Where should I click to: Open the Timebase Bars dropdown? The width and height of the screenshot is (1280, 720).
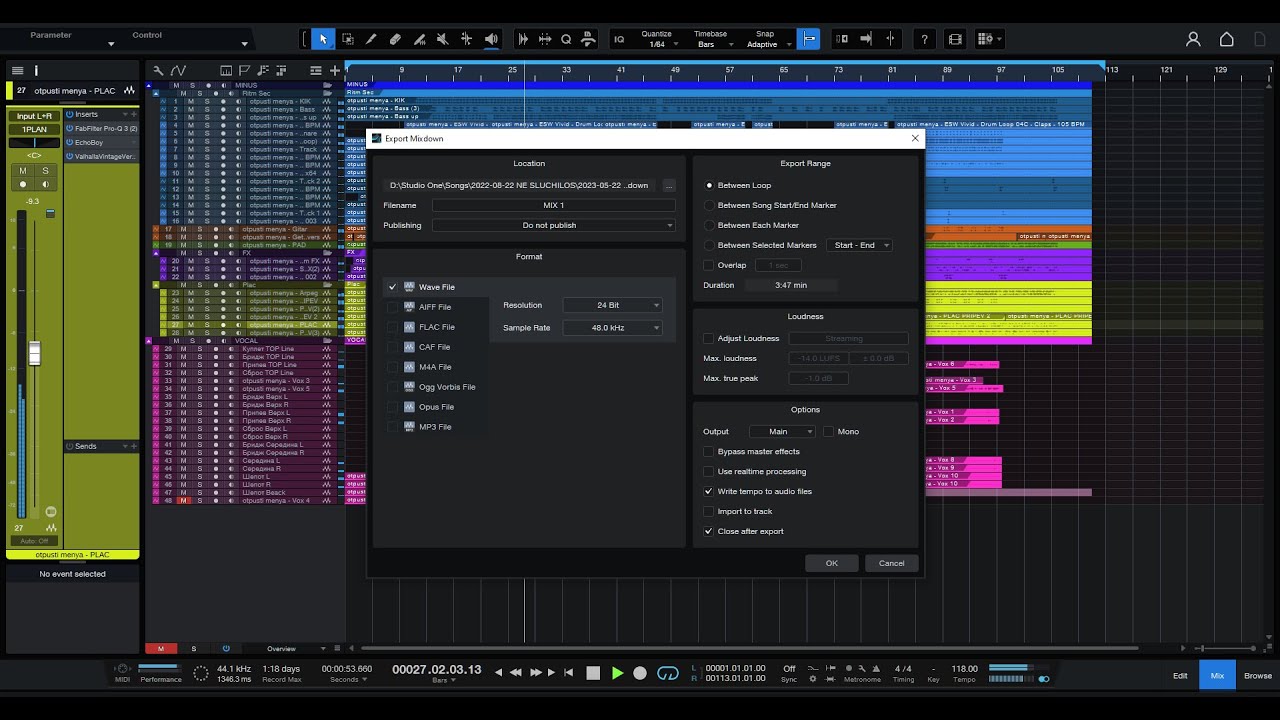click(712, 44)
